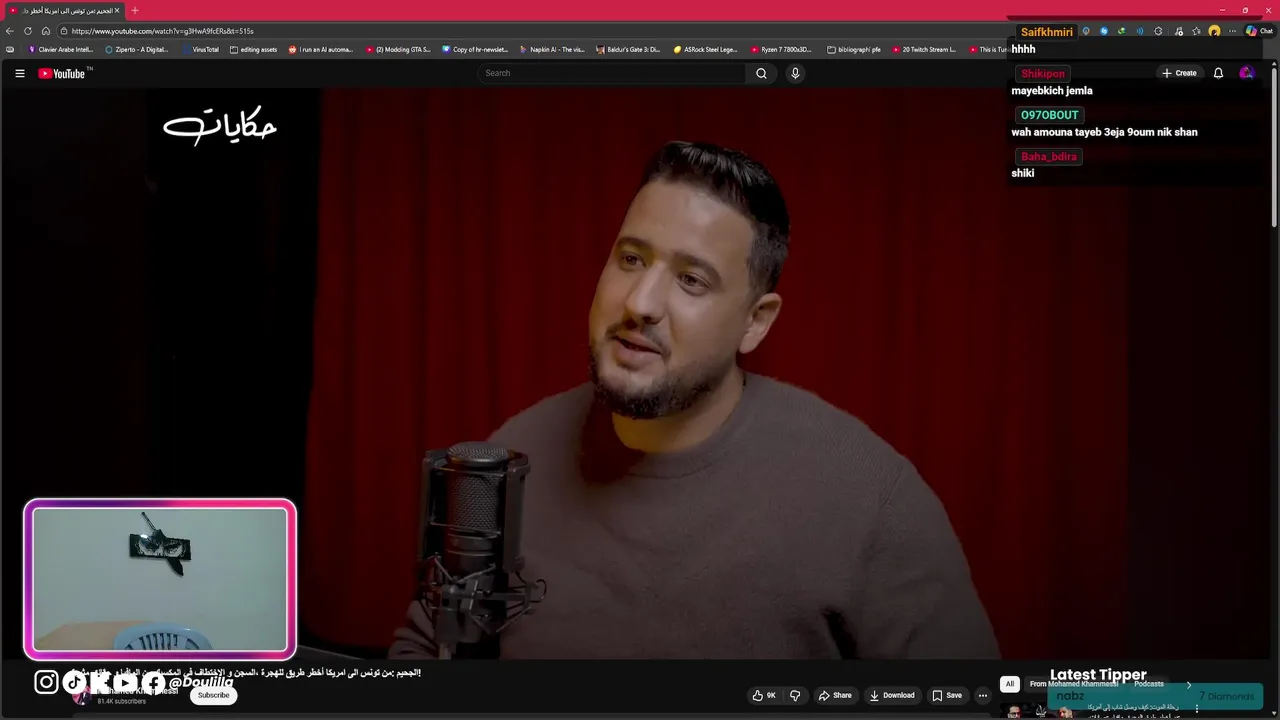1280x720 pixels.
Task: Open the YouTube guide hamburger menu
Action: point(19,73)
